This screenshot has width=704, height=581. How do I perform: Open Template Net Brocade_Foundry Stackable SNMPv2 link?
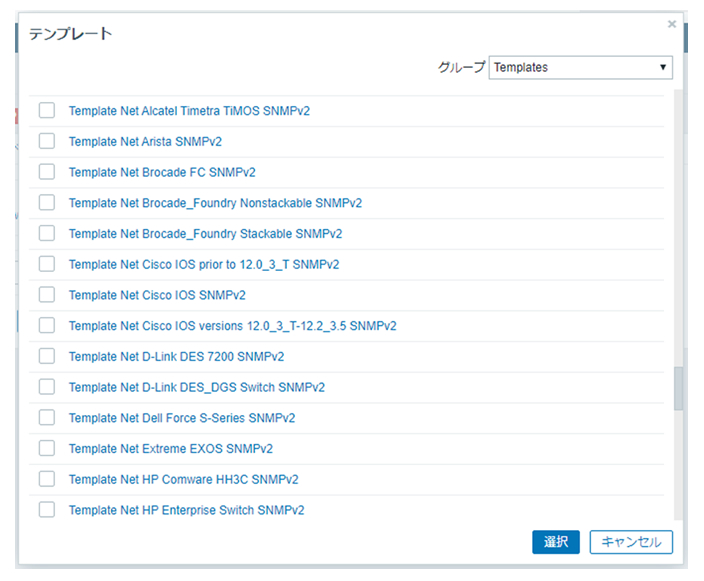pyautogui.click(x=205, y=234)
